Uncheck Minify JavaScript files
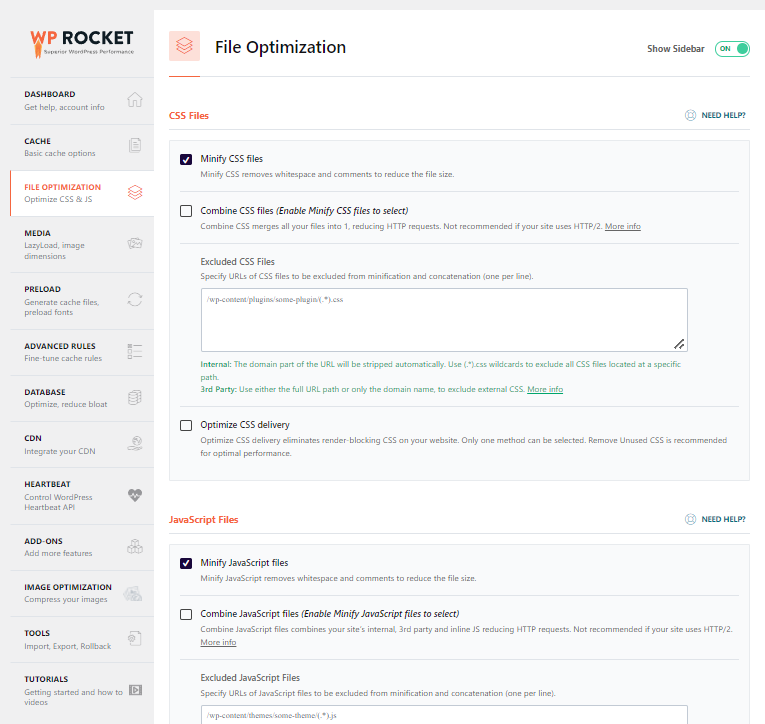The height and width of the screenshot is (724, 765). [186, 563]
